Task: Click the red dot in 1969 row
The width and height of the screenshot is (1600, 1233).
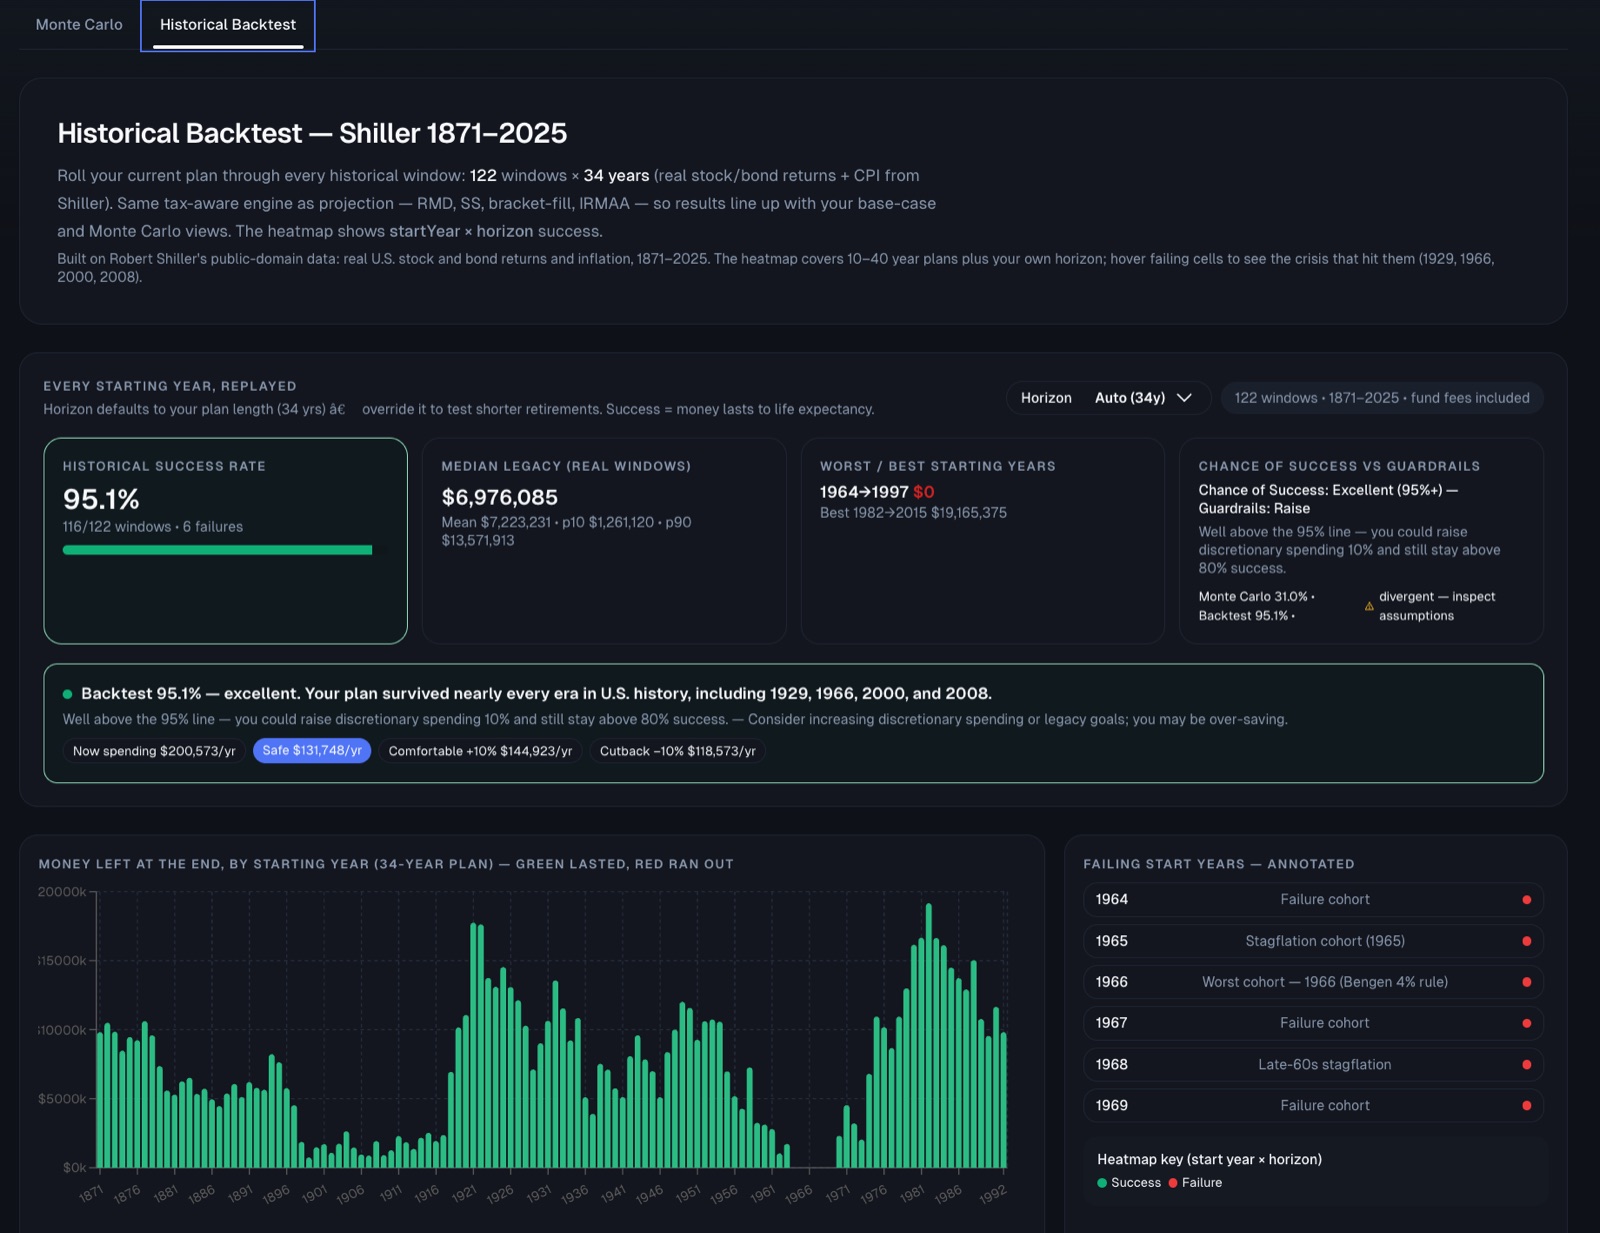Action: point(1526,1106)
